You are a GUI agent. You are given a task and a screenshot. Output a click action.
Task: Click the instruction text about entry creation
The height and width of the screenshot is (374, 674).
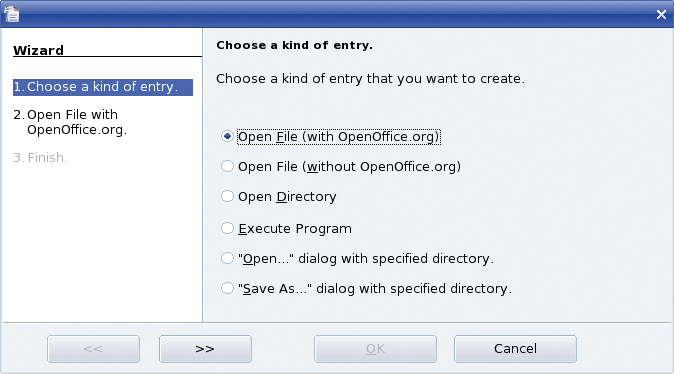(370, 79)
